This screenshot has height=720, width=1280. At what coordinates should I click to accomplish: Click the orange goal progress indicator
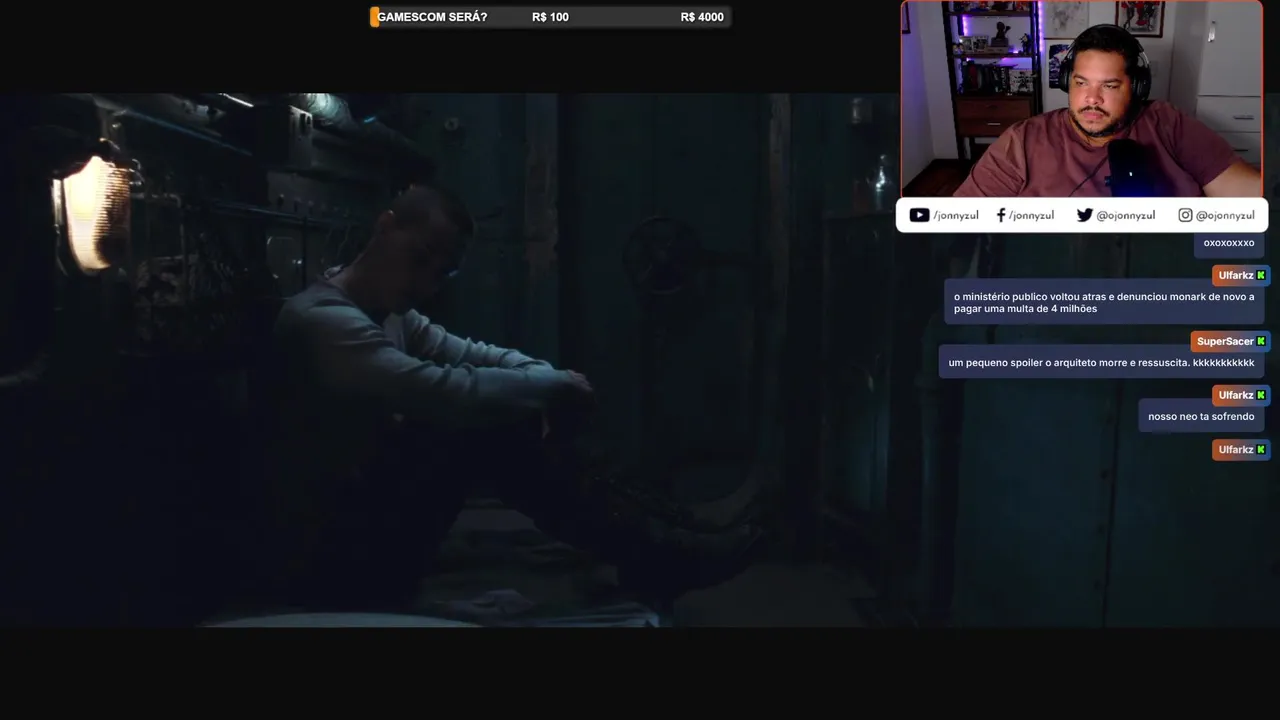pos(374,17)
